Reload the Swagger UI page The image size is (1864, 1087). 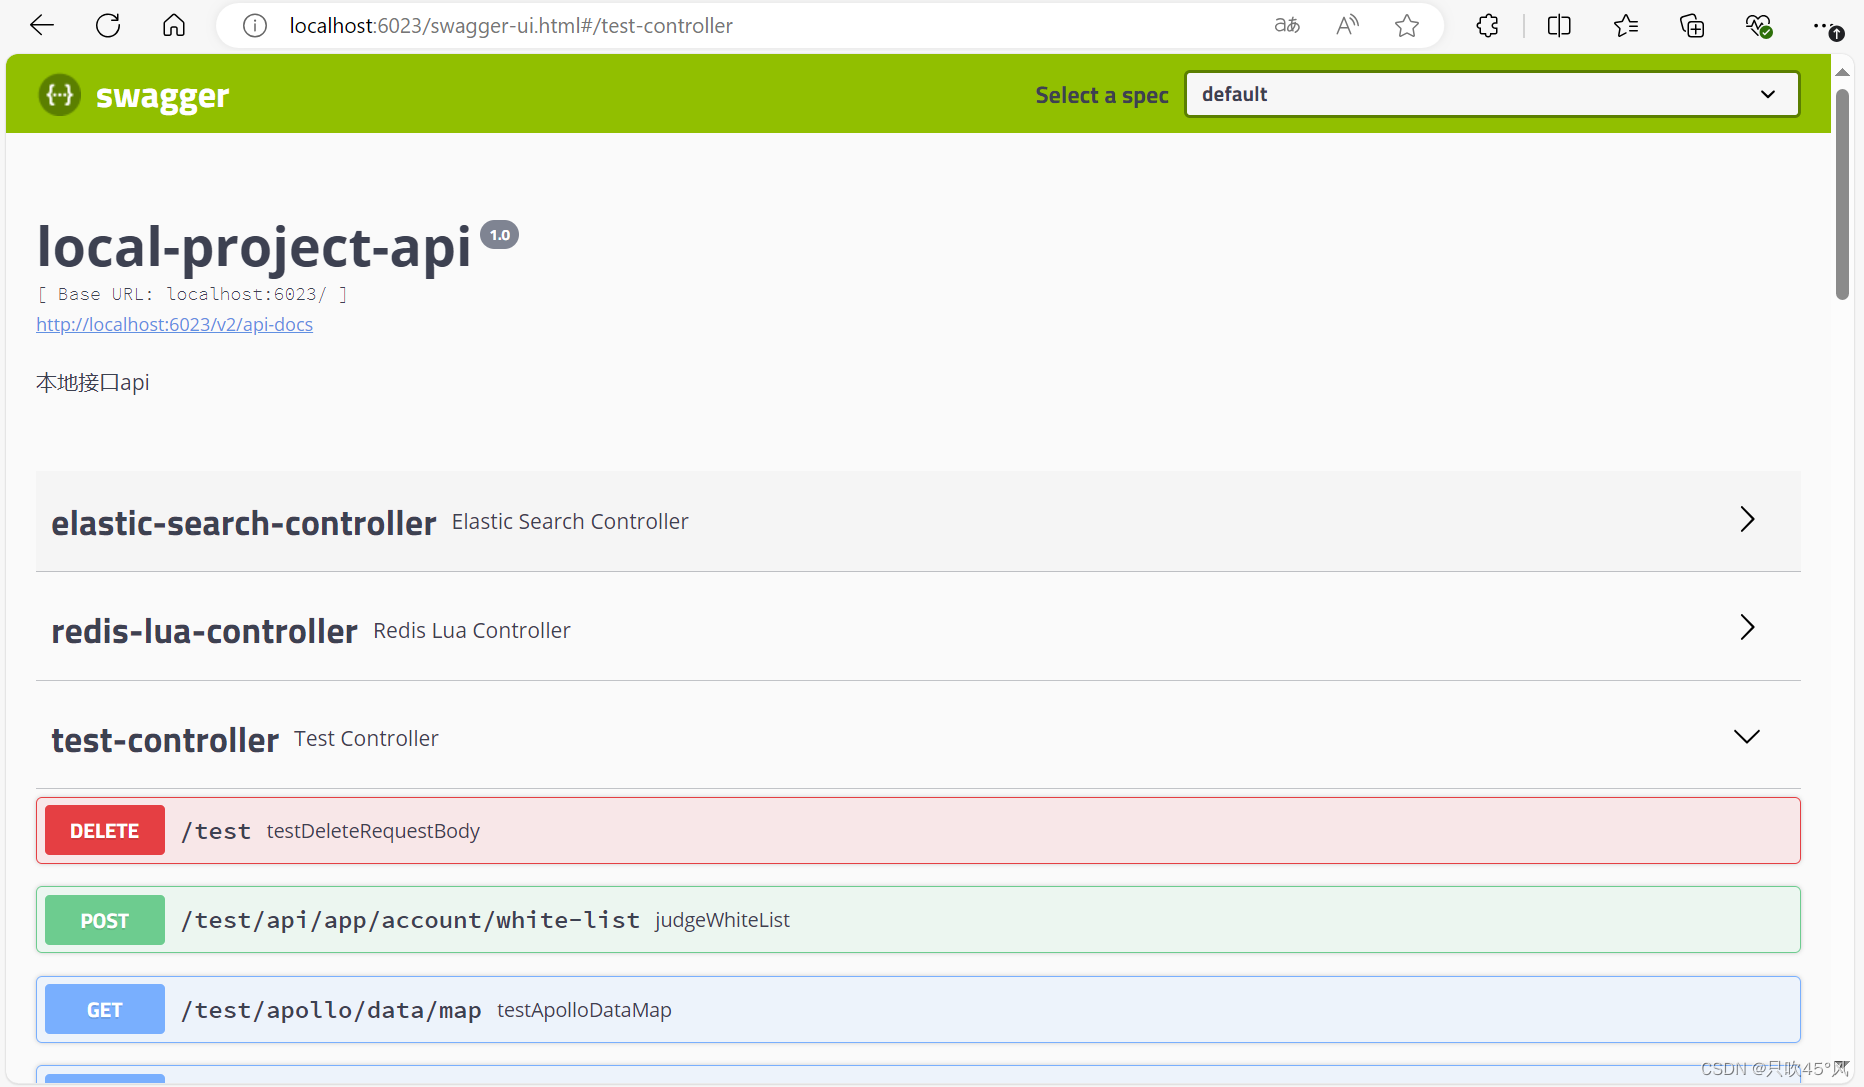coord(108,26)
